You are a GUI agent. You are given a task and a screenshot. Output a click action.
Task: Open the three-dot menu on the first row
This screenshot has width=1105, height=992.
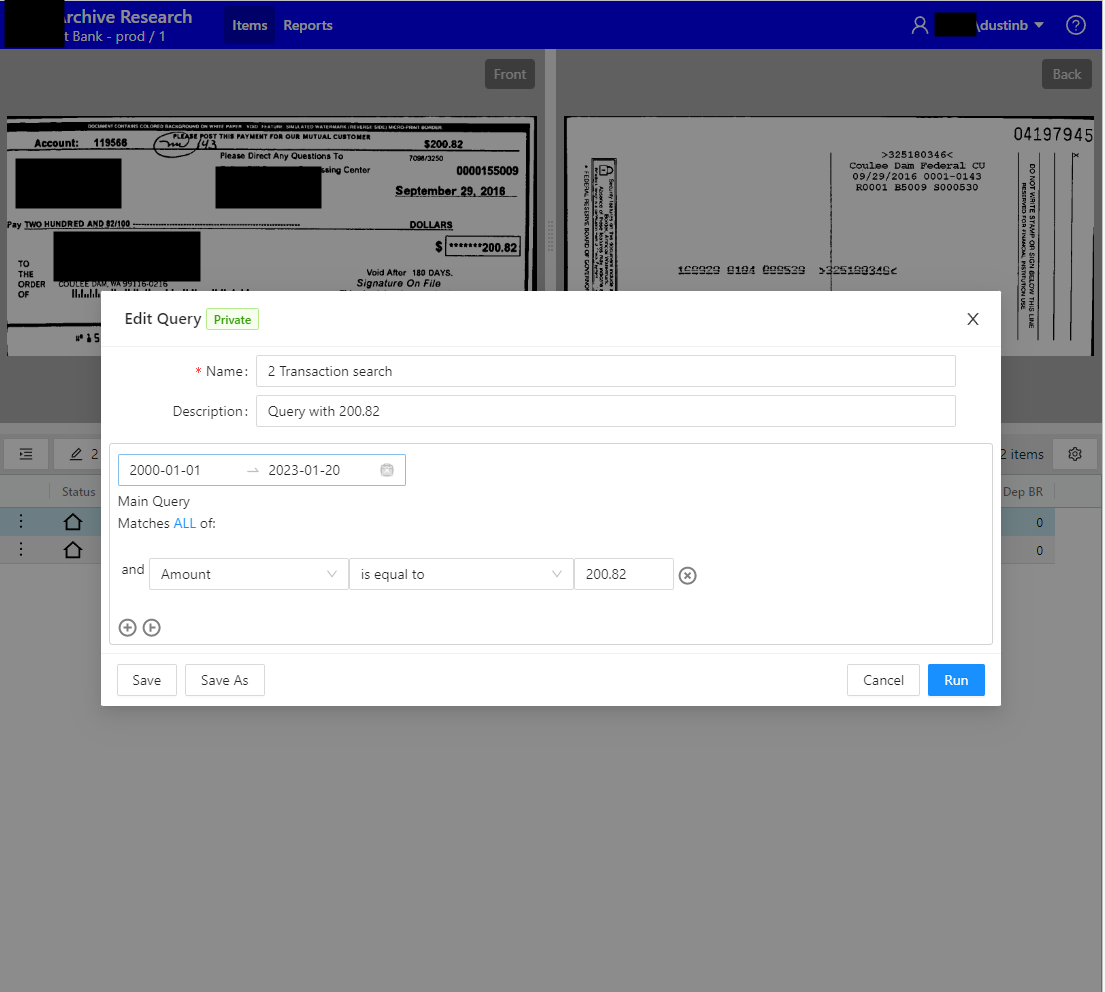[x=20, y=521]
